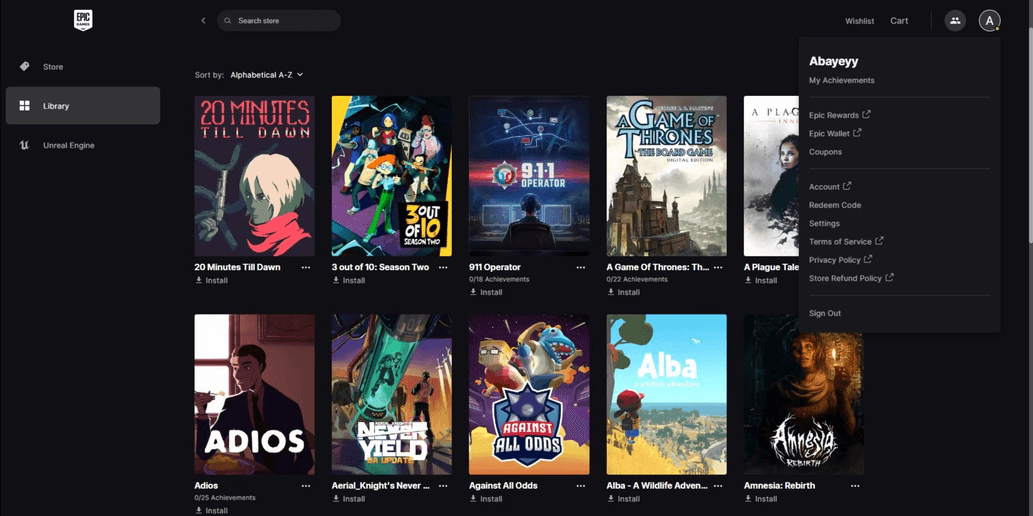Viewport: 1033px width, 516px height.
Task: Select Redeem Code in profile menu
Action: click(835, 205)
